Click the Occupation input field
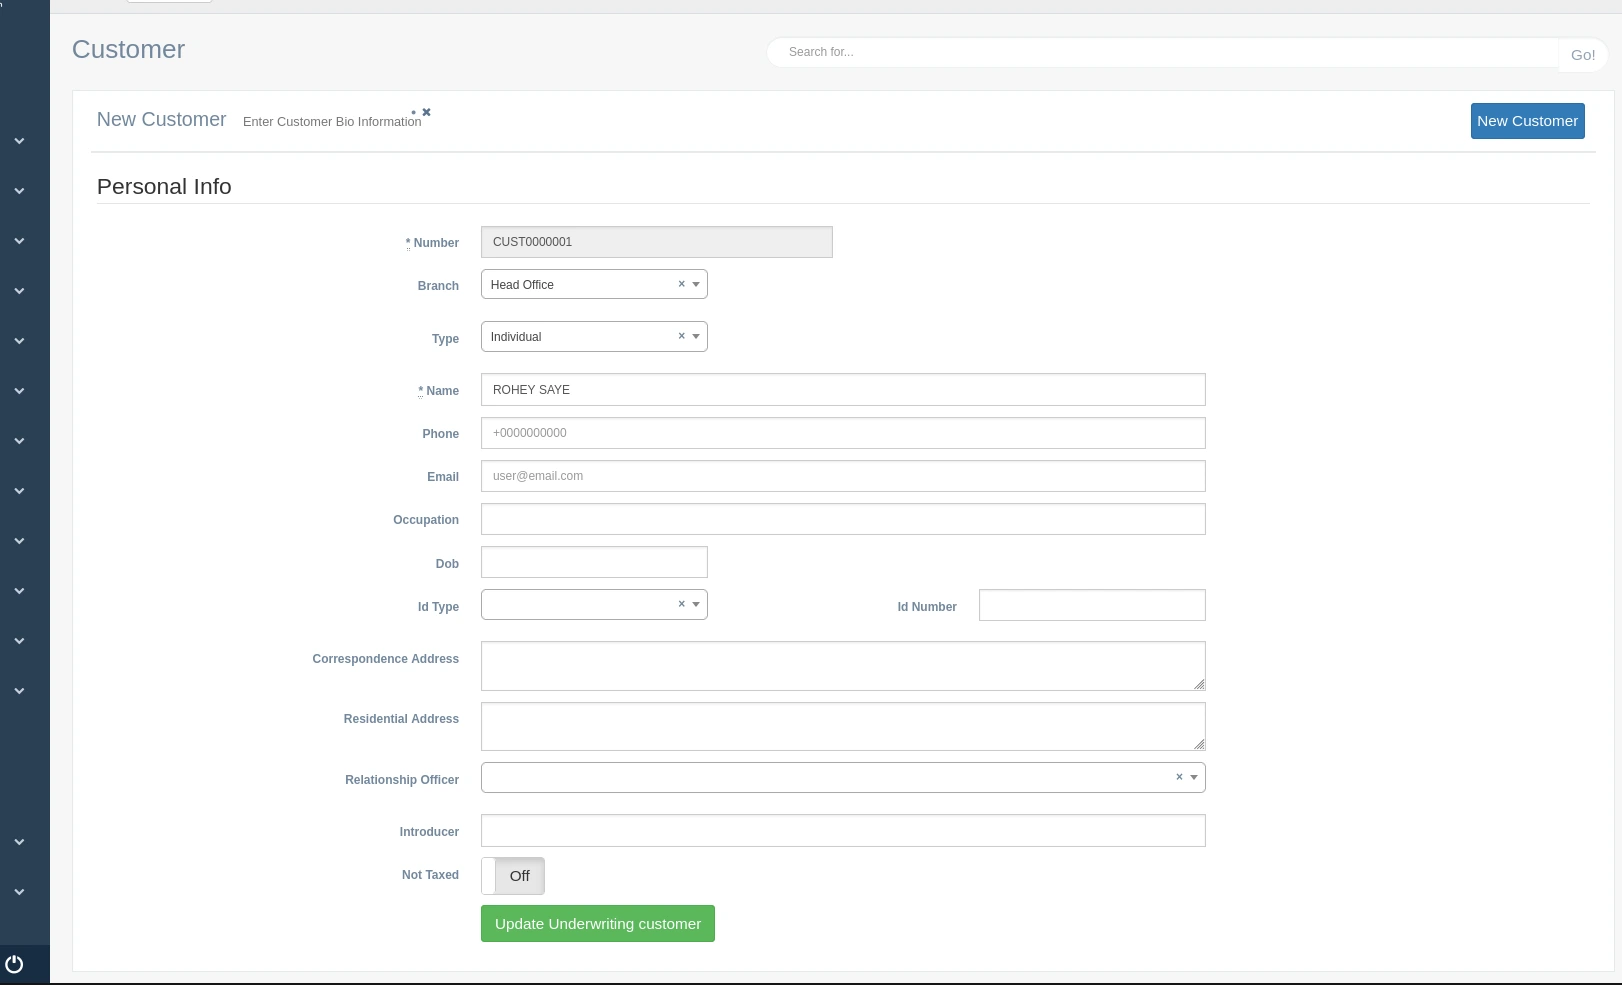 coord(843,519)
